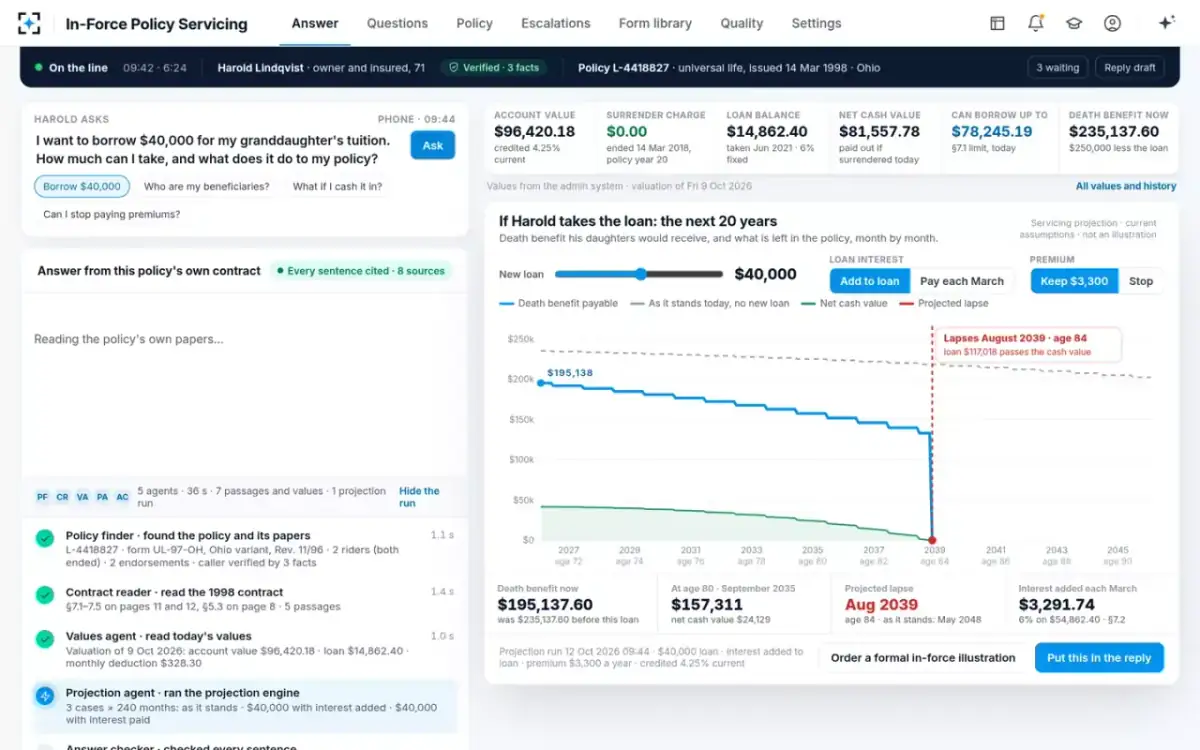
Task: Toggle the Death benefit payable legend series
Action: pos(558,303)
